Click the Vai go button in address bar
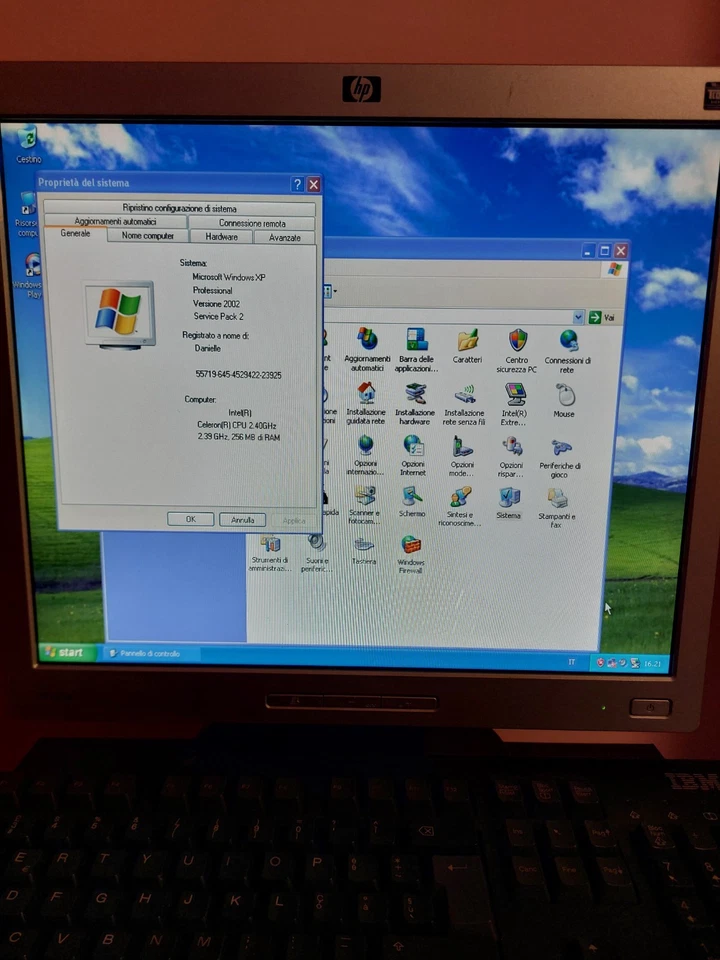The width and height of the screenshot is (720, 960). 602,317
